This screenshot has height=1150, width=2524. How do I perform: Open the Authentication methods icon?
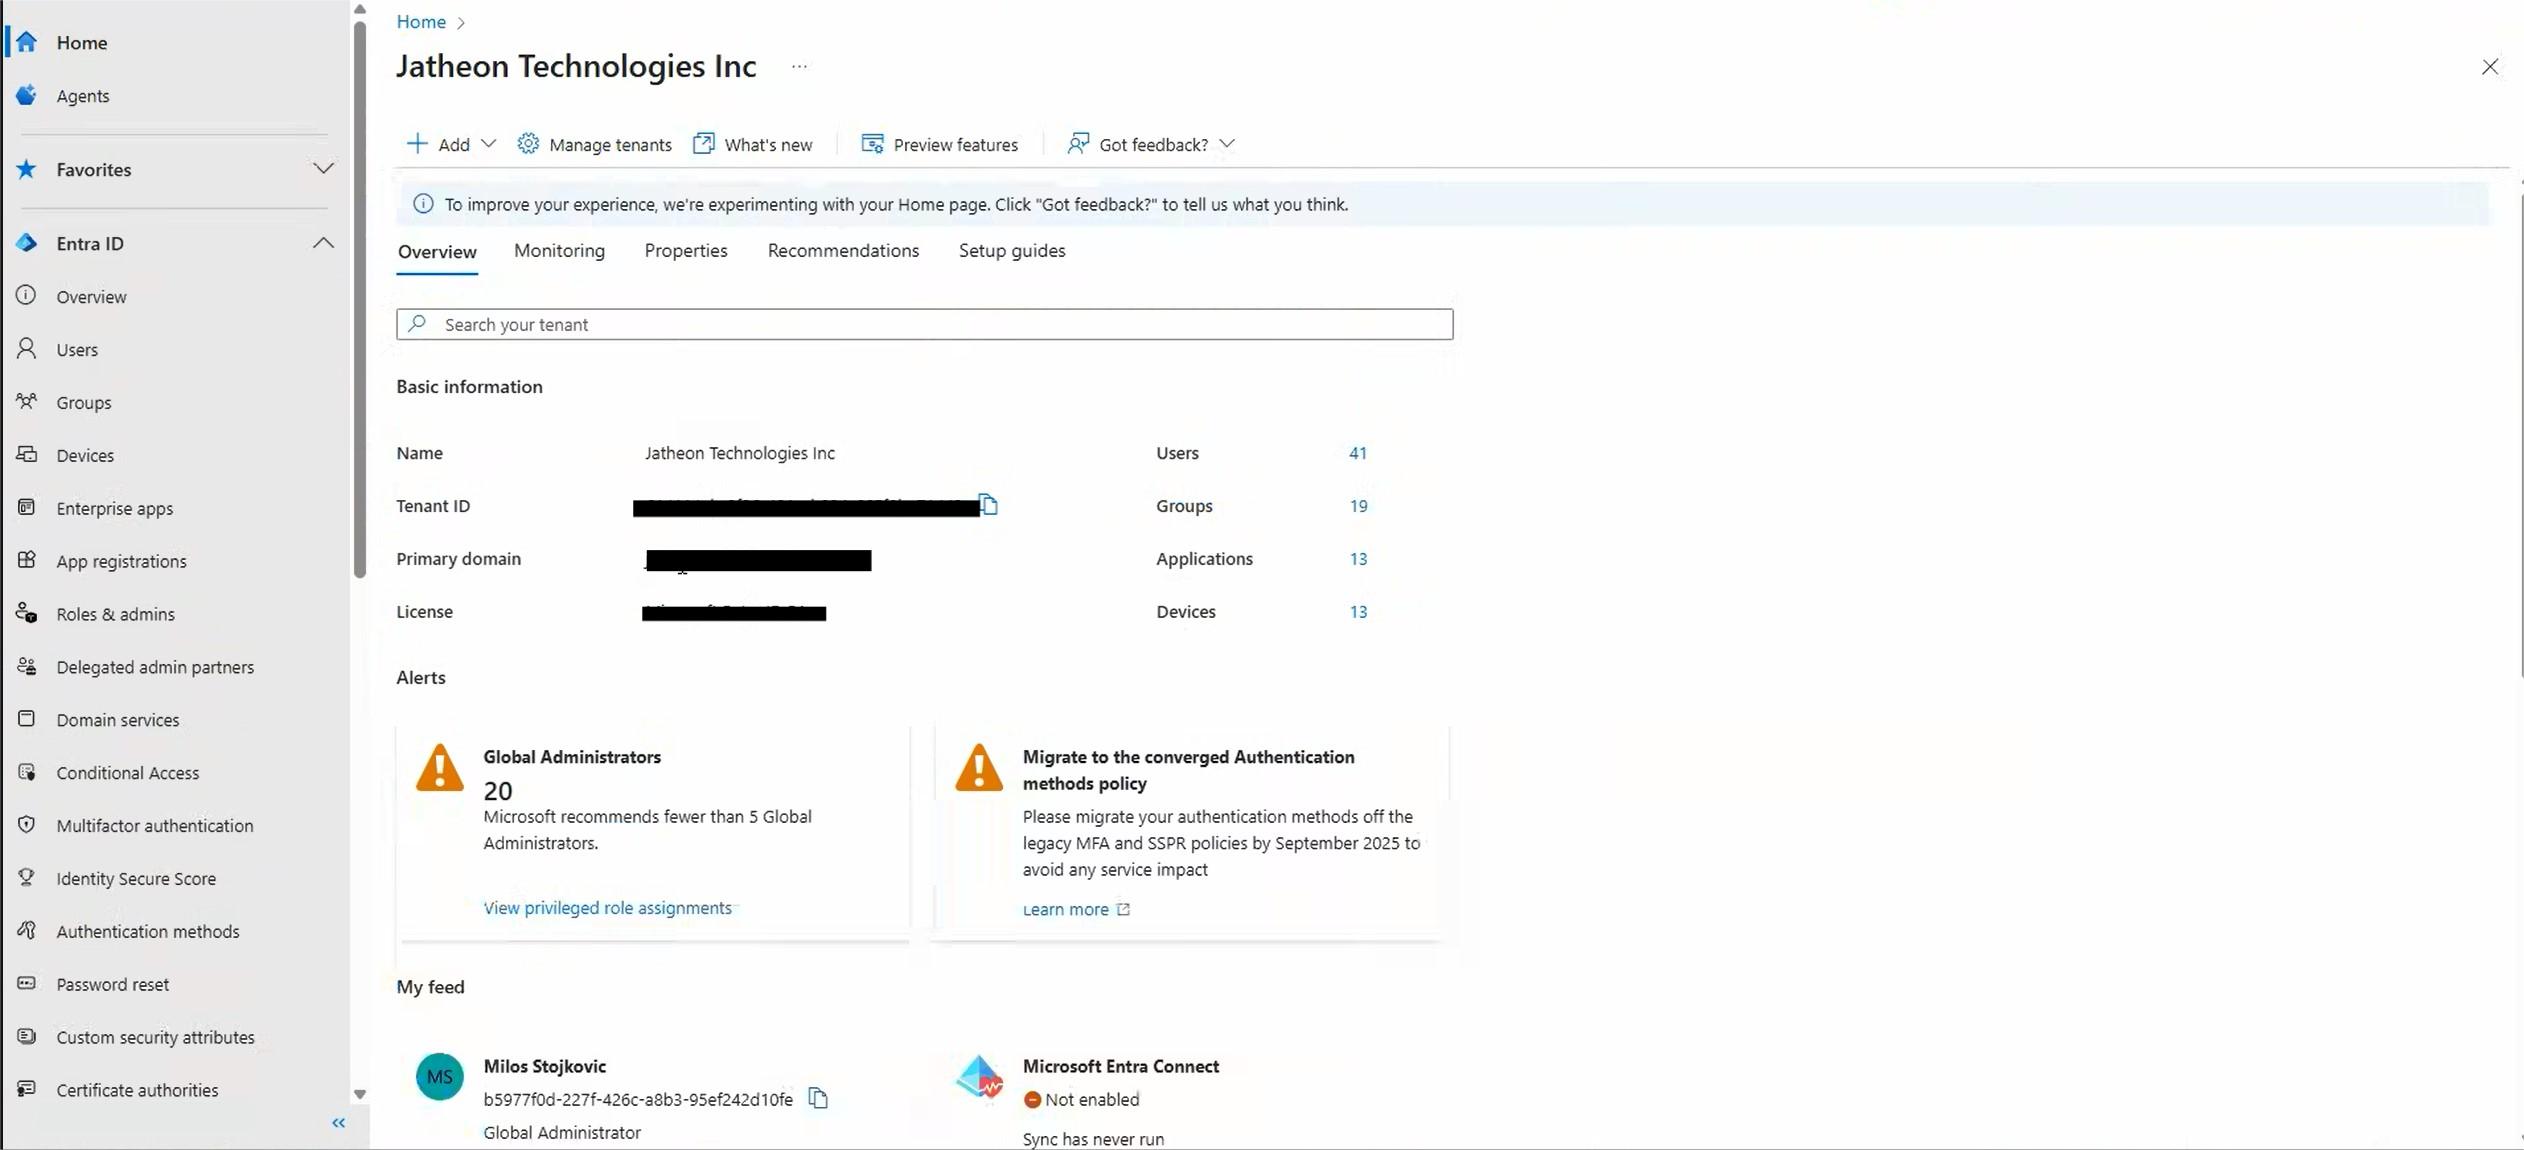pyautogui.click(x=27, y=931)
